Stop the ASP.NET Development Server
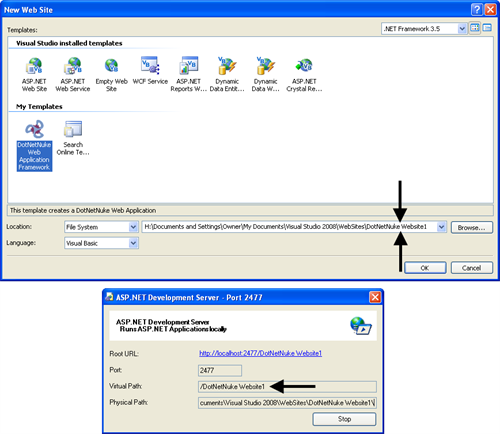 [x=344, y=419]
